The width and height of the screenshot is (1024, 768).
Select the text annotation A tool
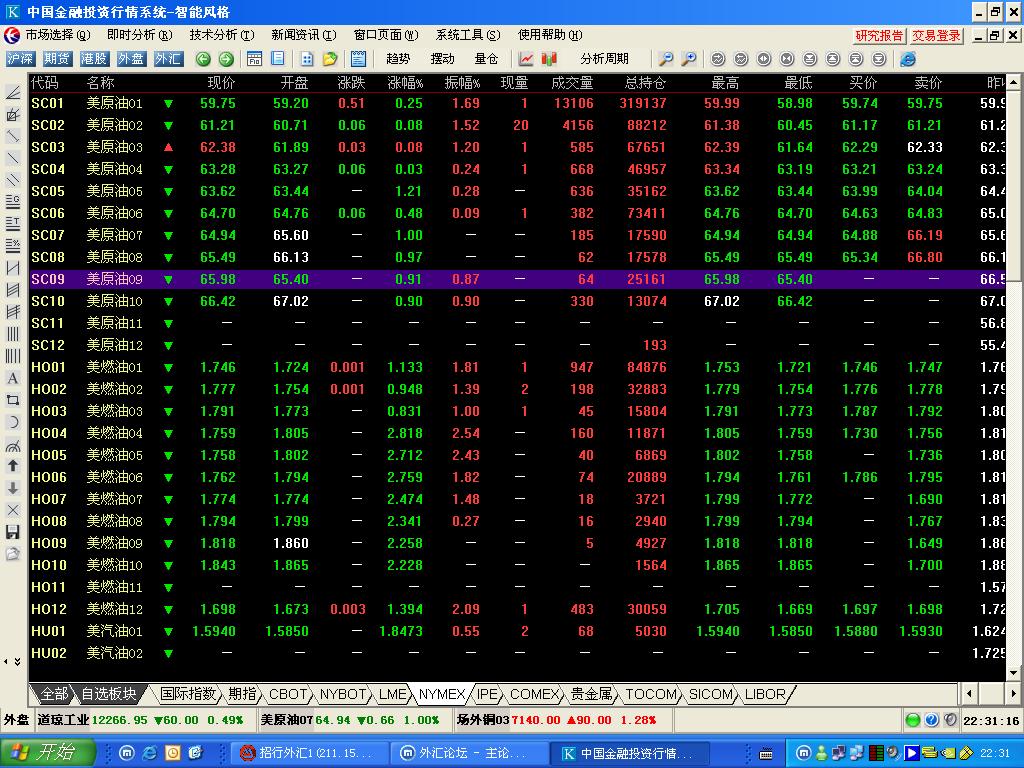pyautogui.click(x=12, y=378)
